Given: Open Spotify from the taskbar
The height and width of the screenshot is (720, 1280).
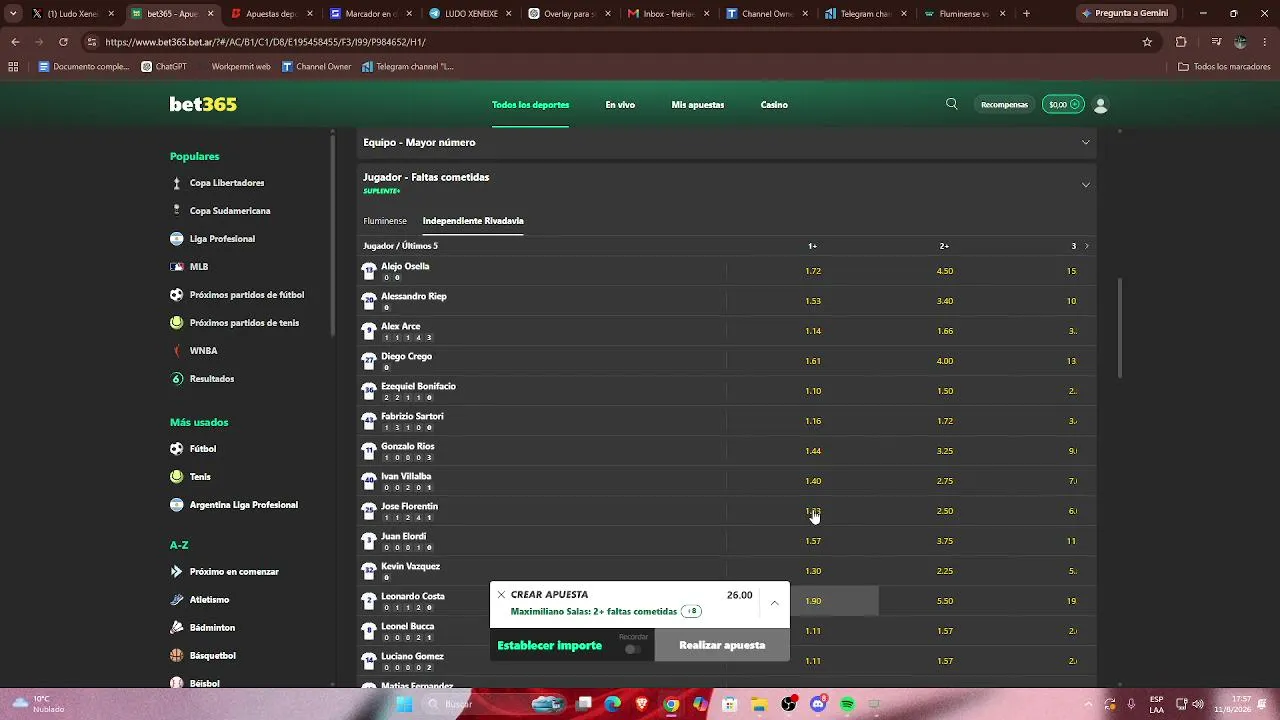Looking at the screenshot, I should [x=847, y=704].
